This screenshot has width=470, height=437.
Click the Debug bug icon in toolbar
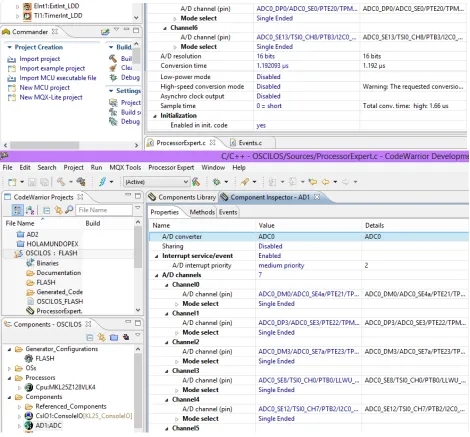click(x=217, y=182)
